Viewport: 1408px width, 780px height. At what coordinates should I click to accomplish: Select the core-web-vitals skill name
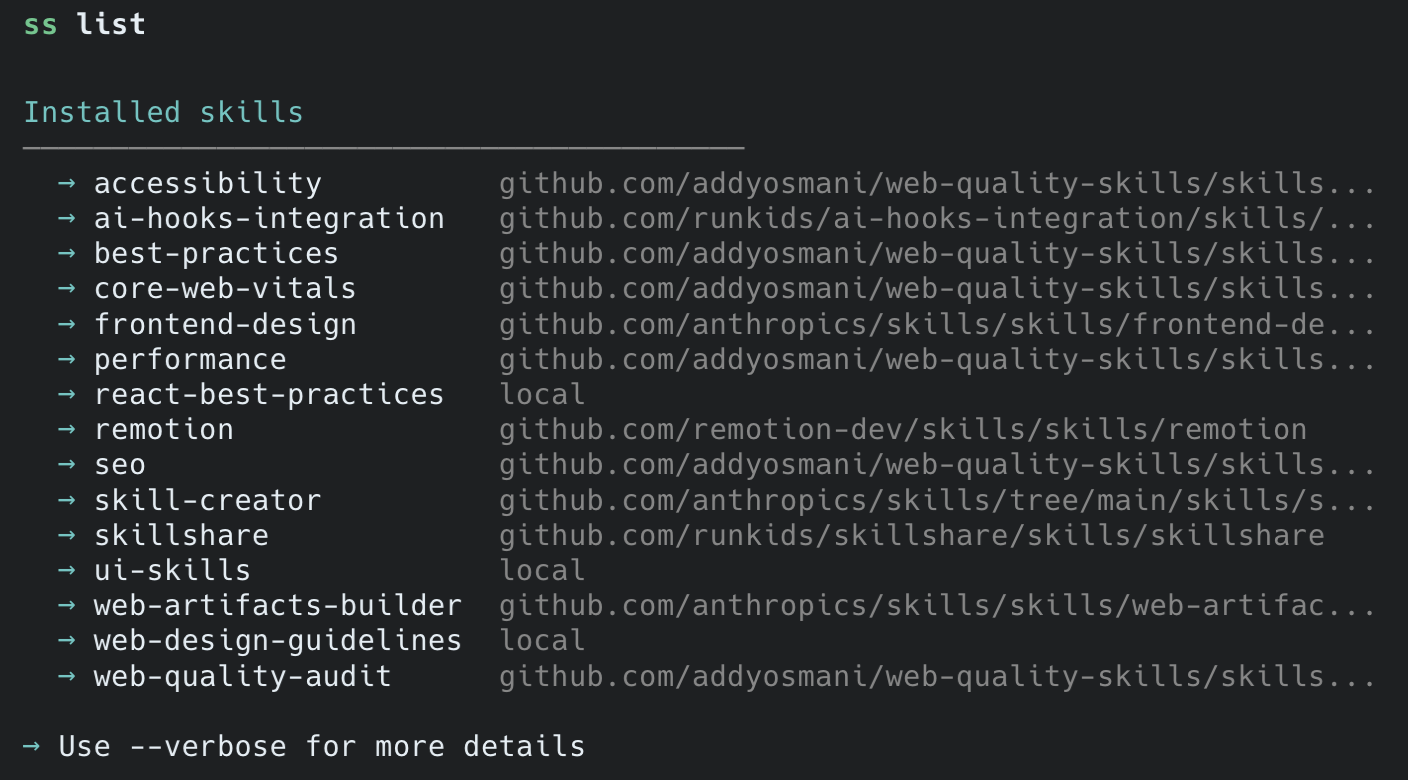(225, 289)
